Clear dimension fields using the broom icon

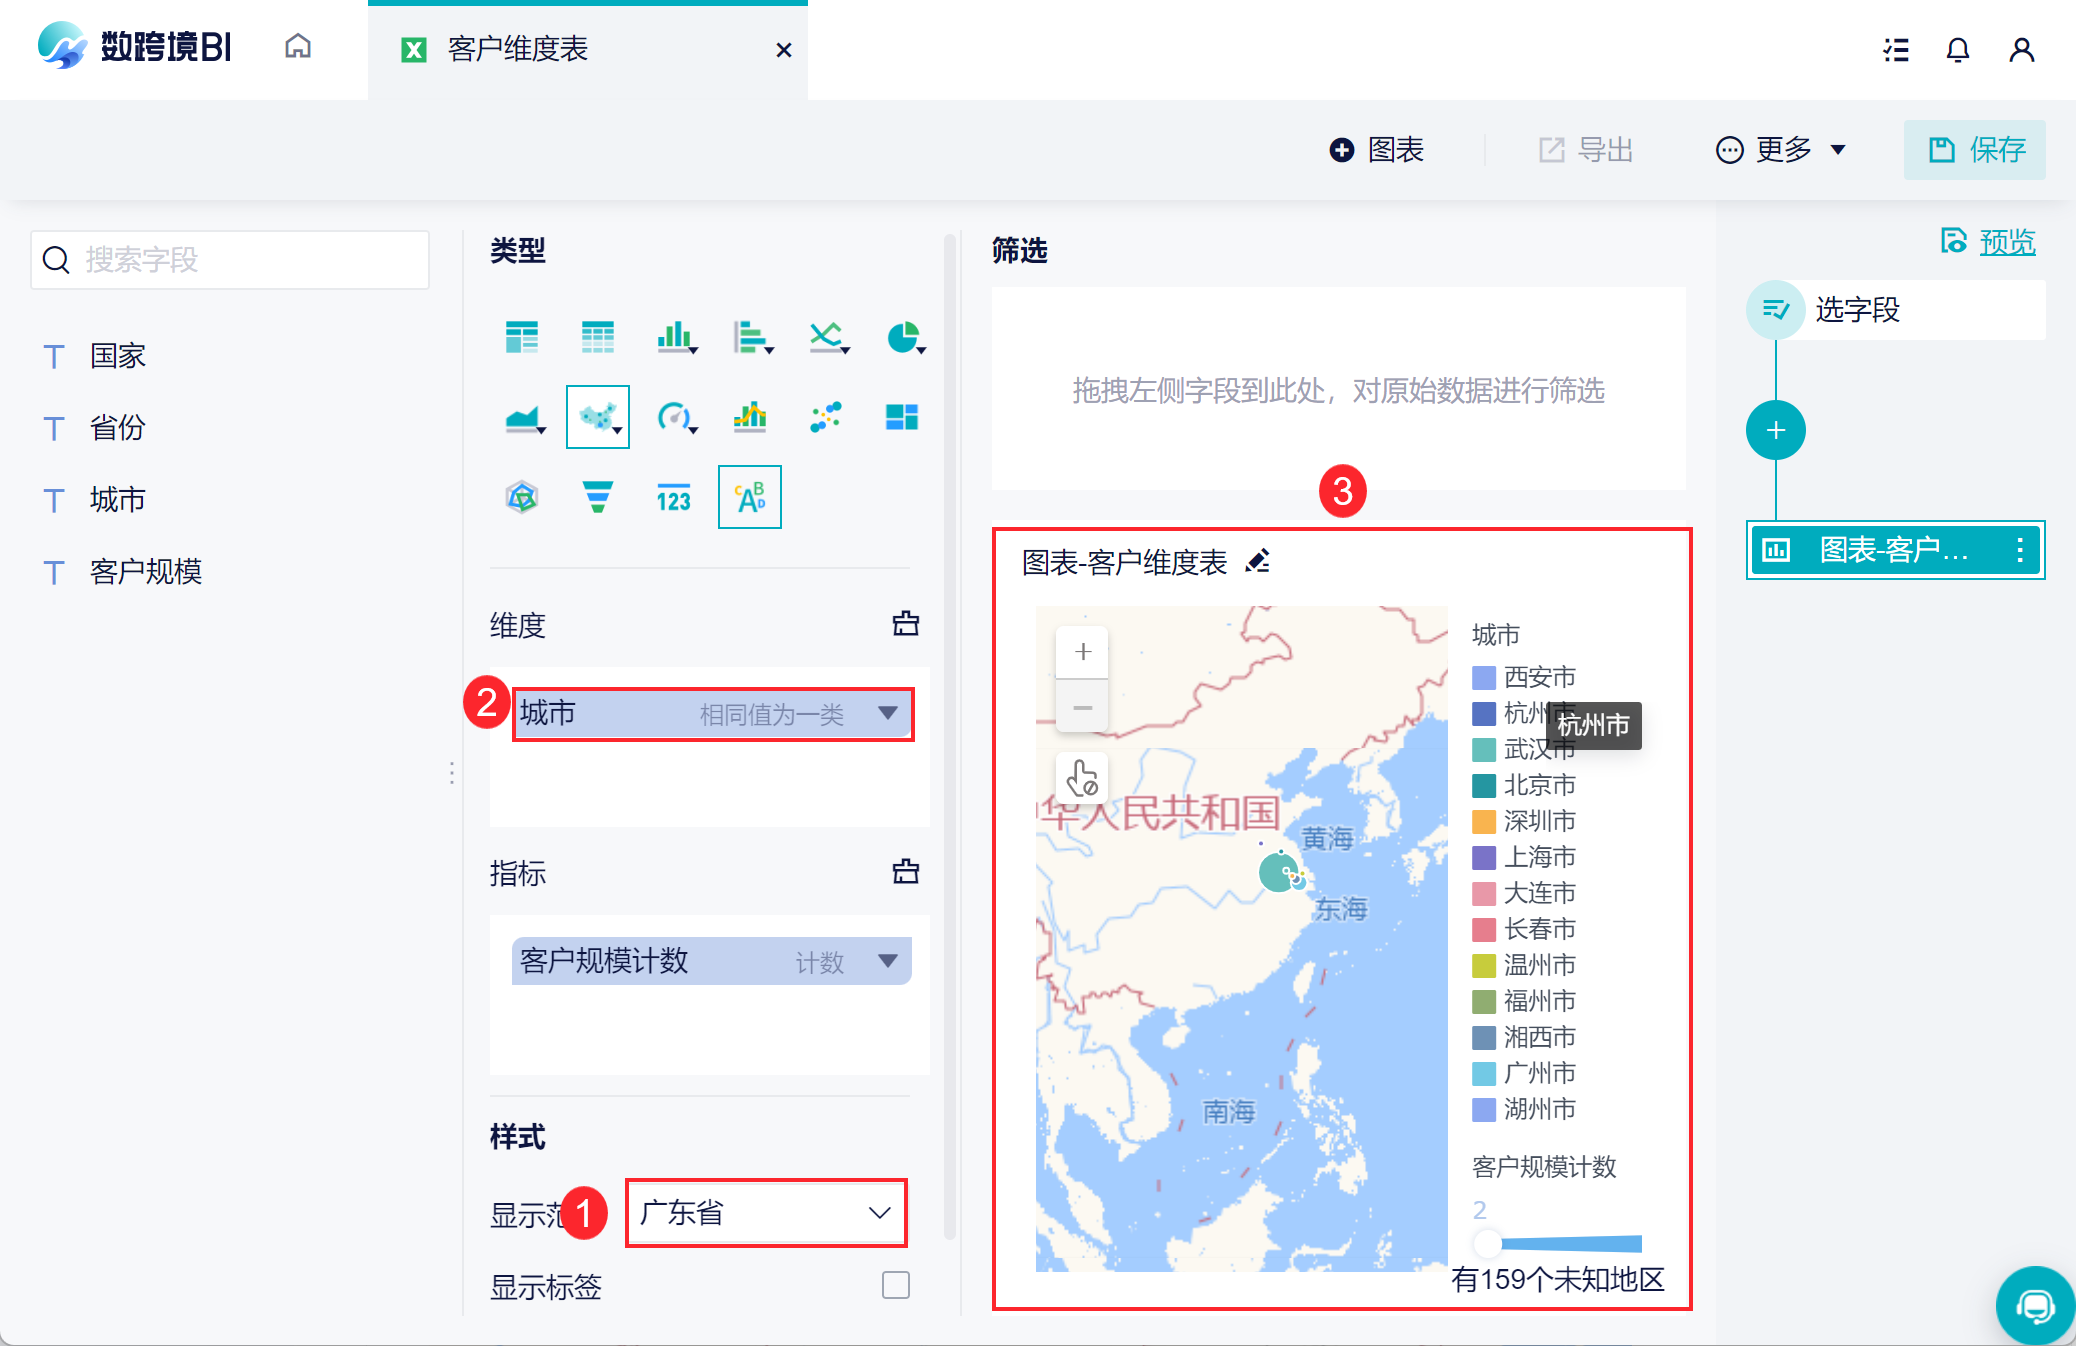pos(905,624)
